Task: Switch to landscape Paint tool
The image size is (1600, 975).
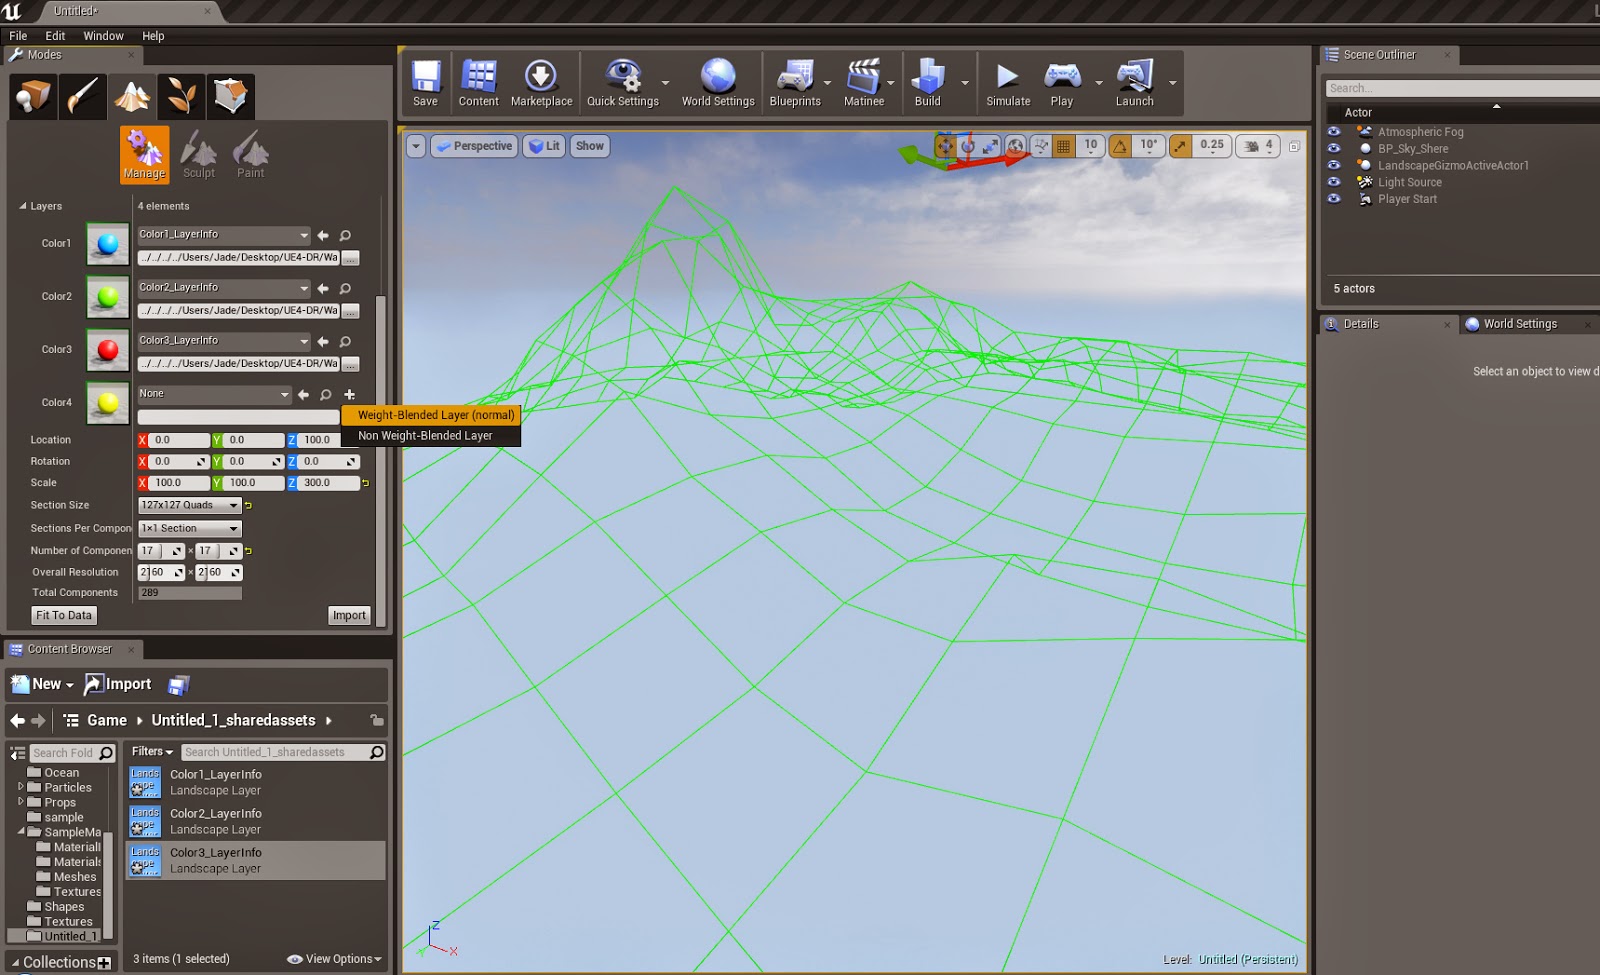Action: click(x=250, y=154)
